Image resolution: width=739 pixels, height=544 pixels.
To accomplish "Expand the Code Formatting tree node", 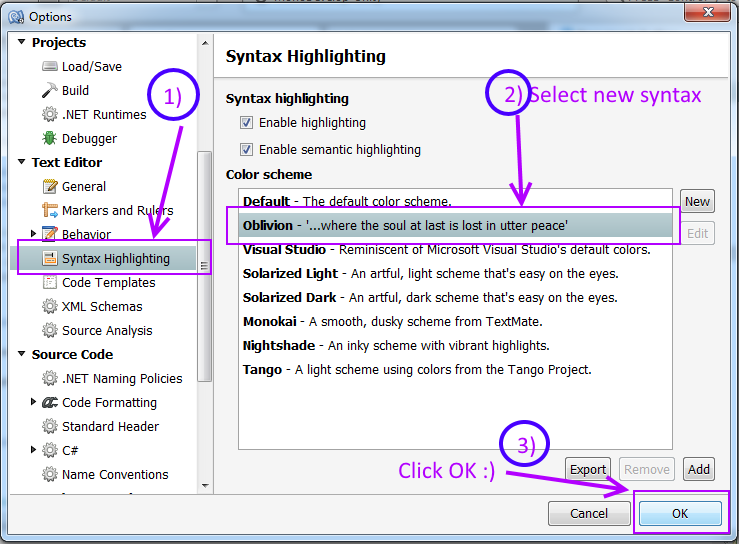I will point(33,402).
